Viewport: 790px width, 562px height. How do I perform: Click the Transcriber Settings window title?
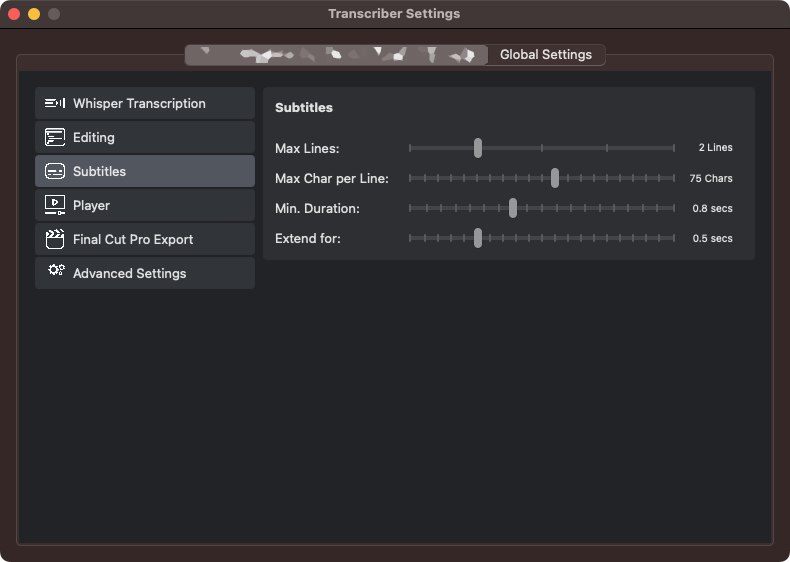(394, 14)
